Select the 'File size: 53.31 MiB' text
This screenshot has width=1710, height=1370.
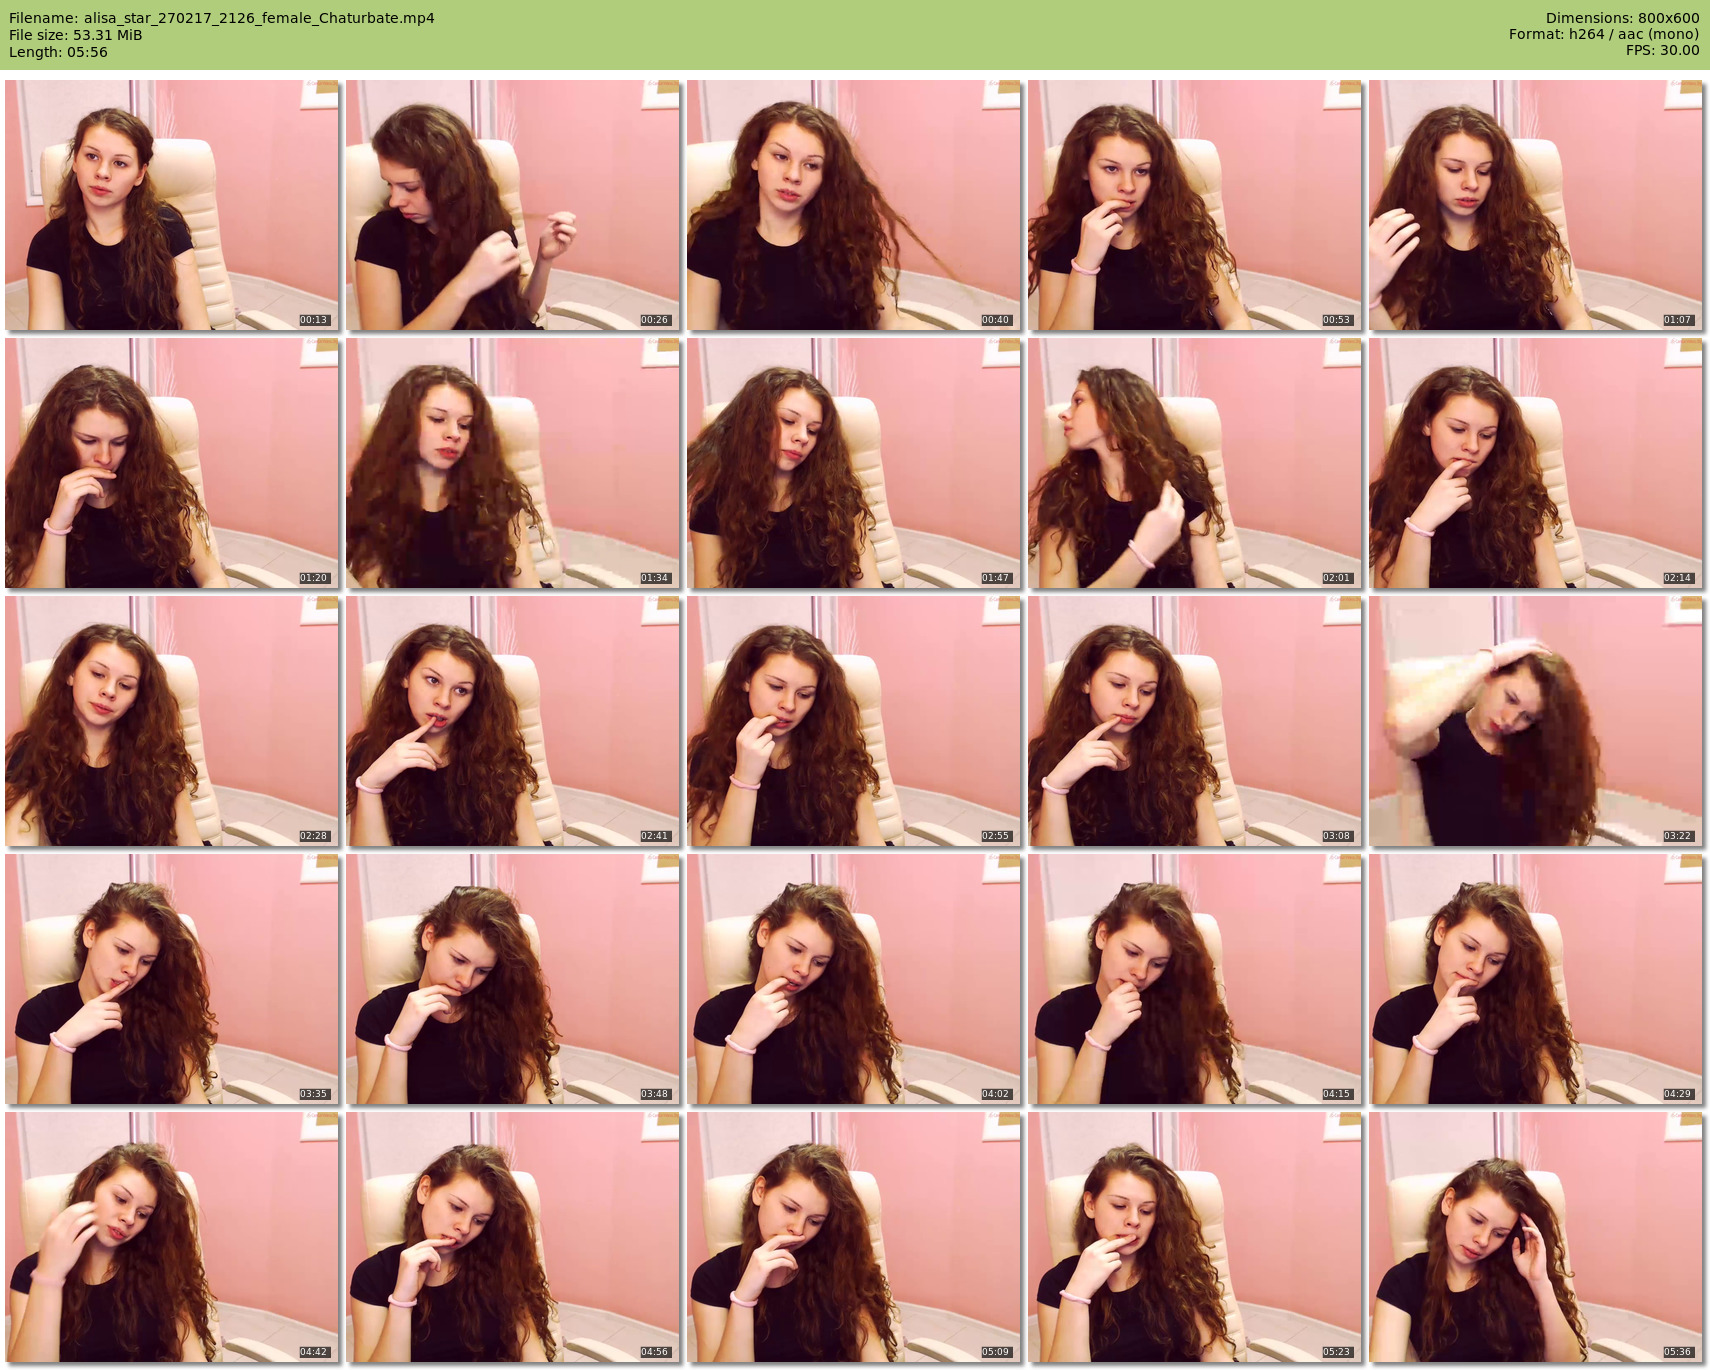[x=76, y=35]
